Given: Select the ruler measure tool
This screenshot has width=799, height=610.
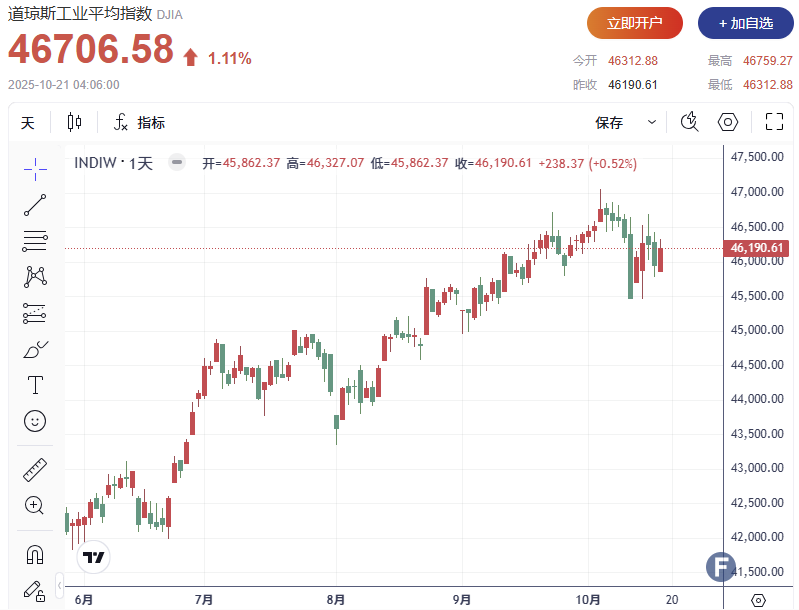Looking at the screenshot, I should pos(35,469).
